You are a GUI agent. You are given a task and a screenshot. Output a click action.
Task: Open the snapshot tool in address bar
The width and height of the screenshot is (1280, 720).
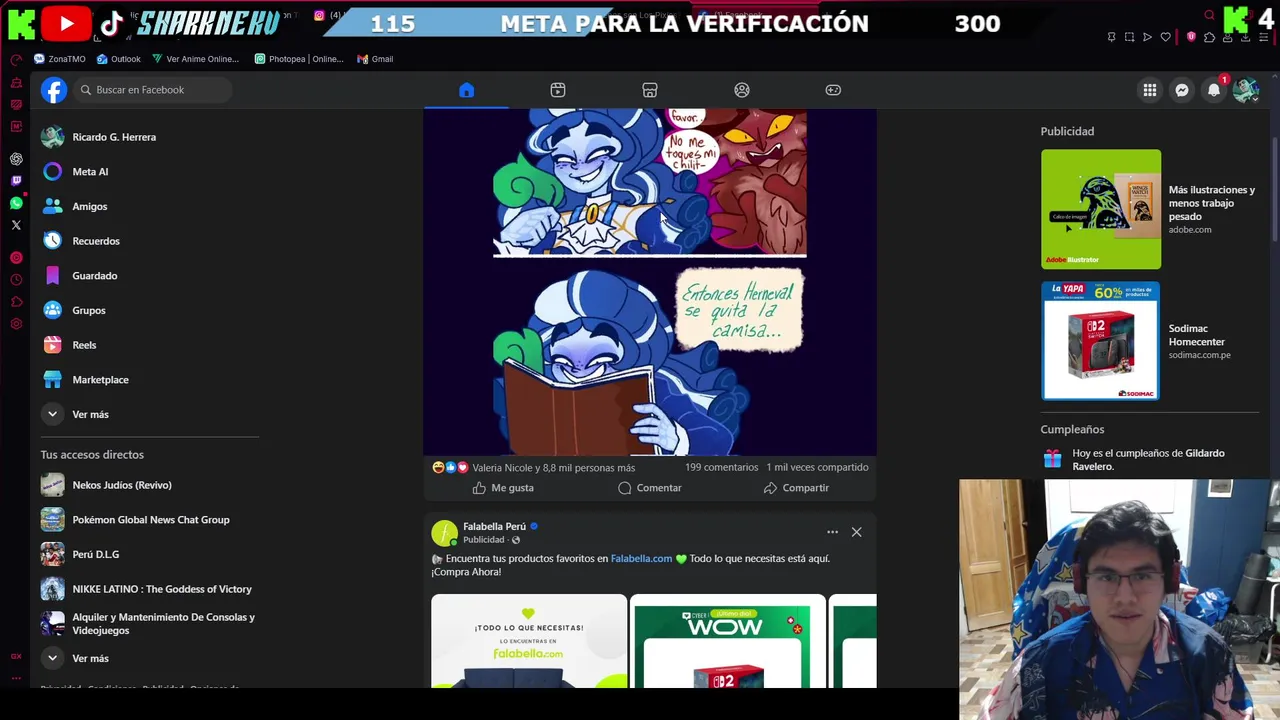pyautogui.click(x=1130, y=37)
